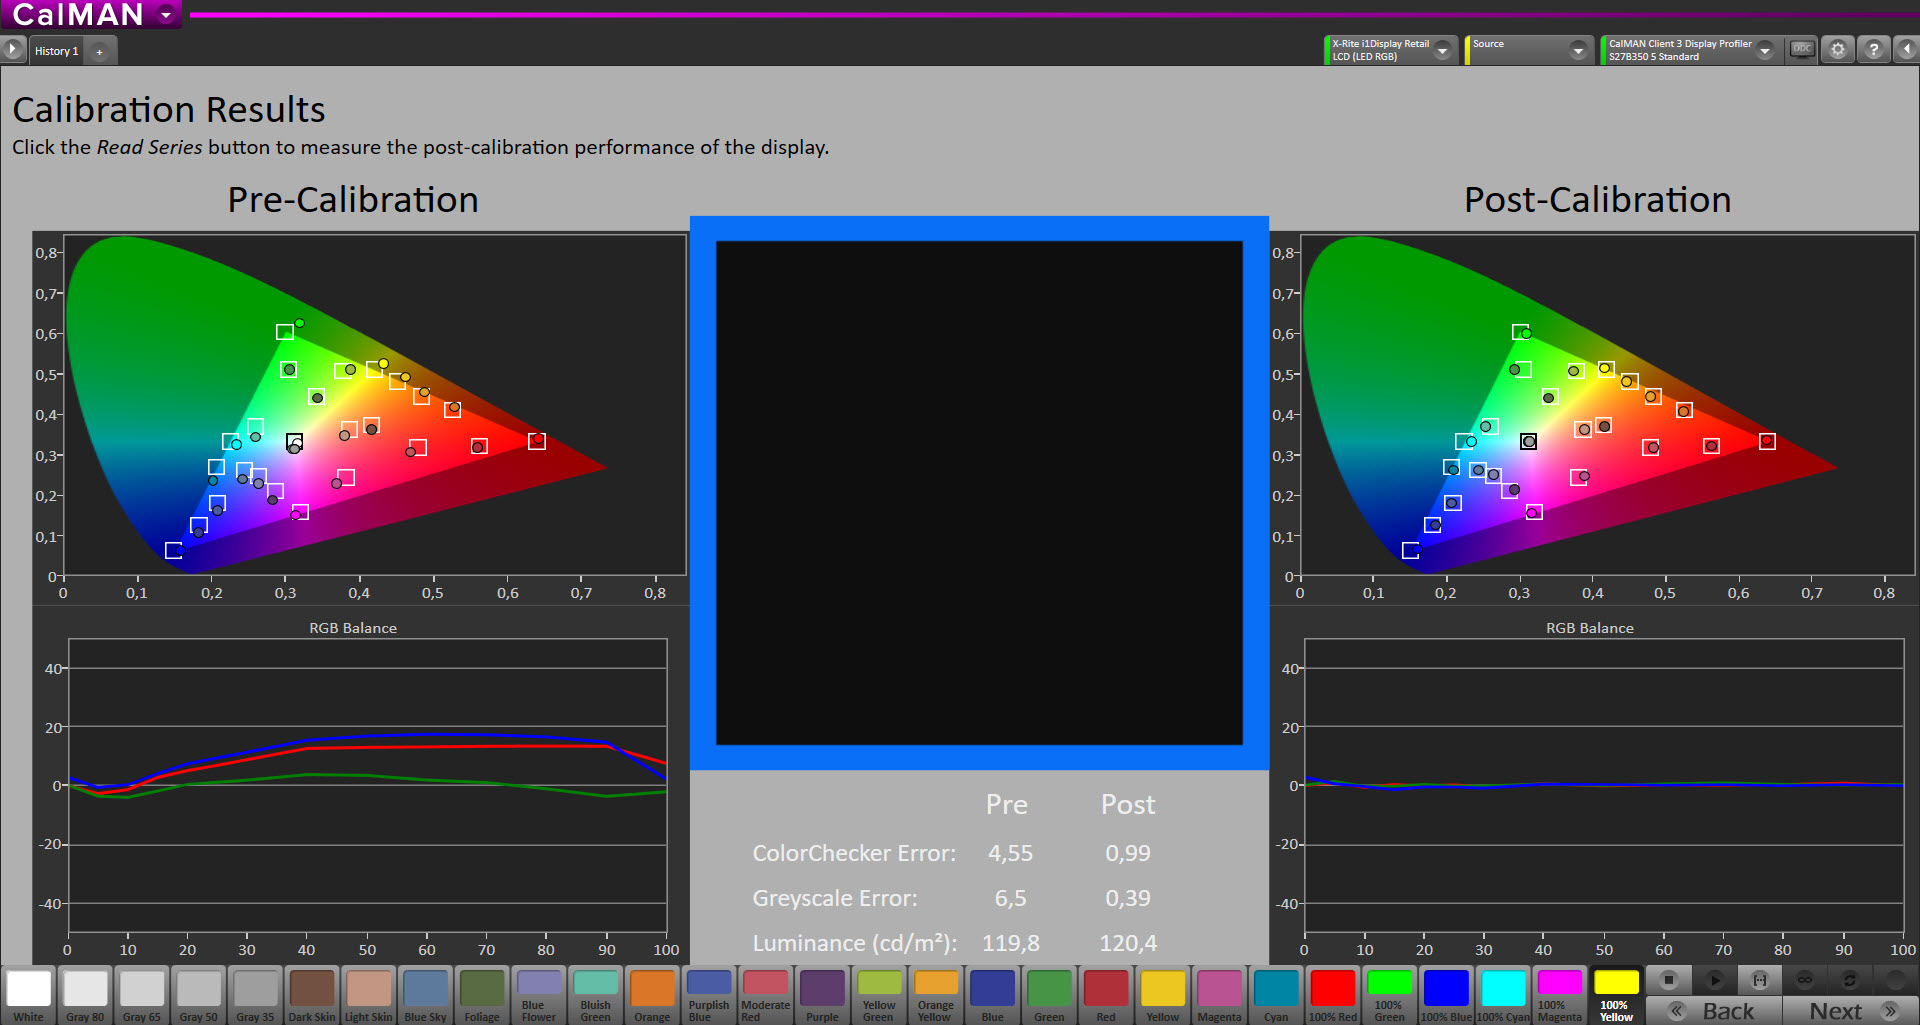Open the DDC monitor control icon
The image size is (1920, 1025).
pos(1802,49)
